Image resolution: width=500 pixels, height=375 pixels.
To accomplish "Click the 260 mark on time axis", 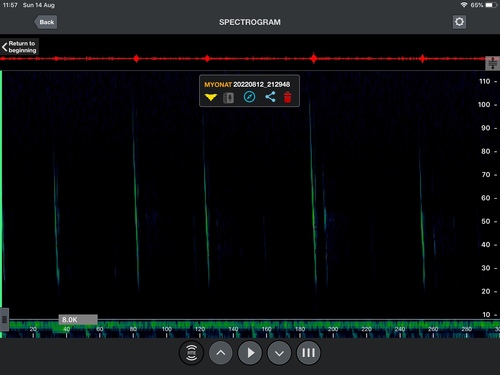I will [433, 329].
